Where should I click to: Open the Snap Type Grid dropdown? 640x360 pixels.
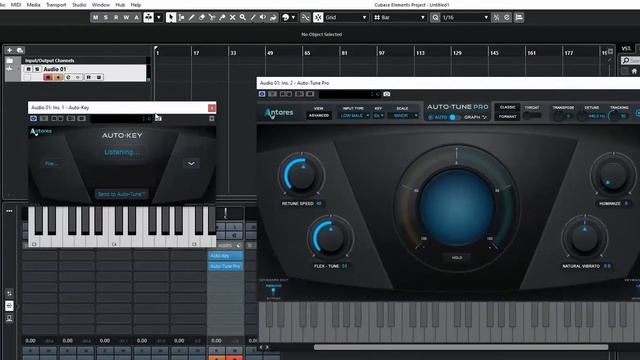tap(346, 18)
